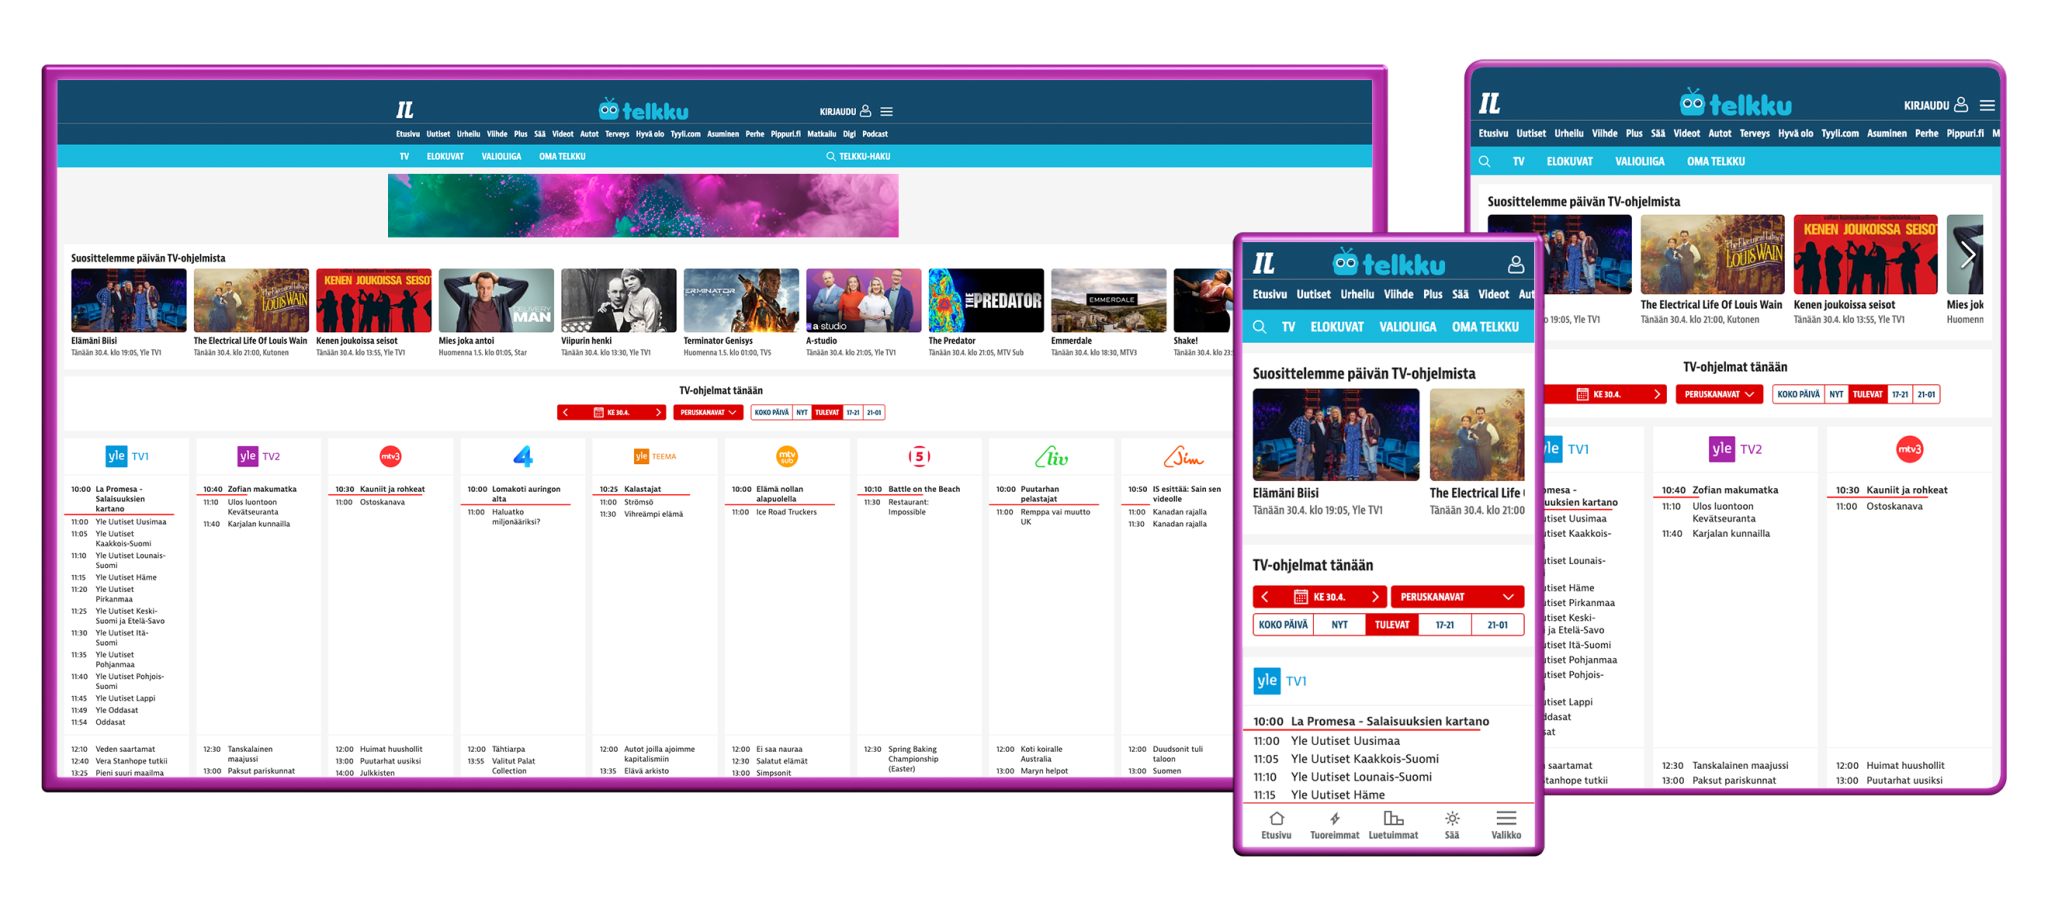The width and height of the screenshot is (2048, 897).
Task: Expand the PERUSKANAVAT dropdown in mobile view
Action: tap(1457, 597)
